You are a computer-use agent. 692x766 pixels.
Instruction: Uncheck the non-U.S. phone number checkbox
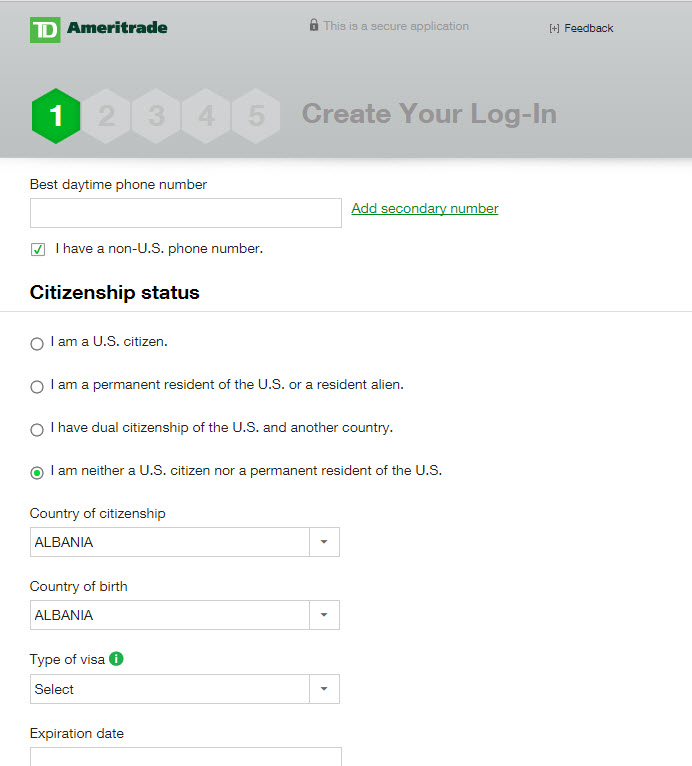point(38,249)
